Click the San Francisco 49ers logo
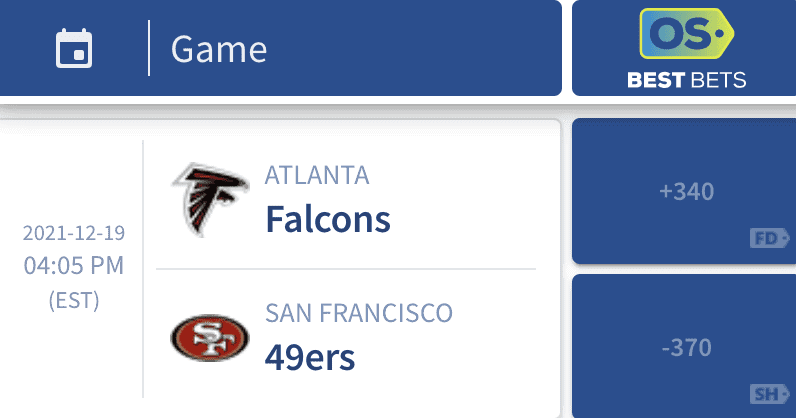796x418 pixels. (210, 338)
